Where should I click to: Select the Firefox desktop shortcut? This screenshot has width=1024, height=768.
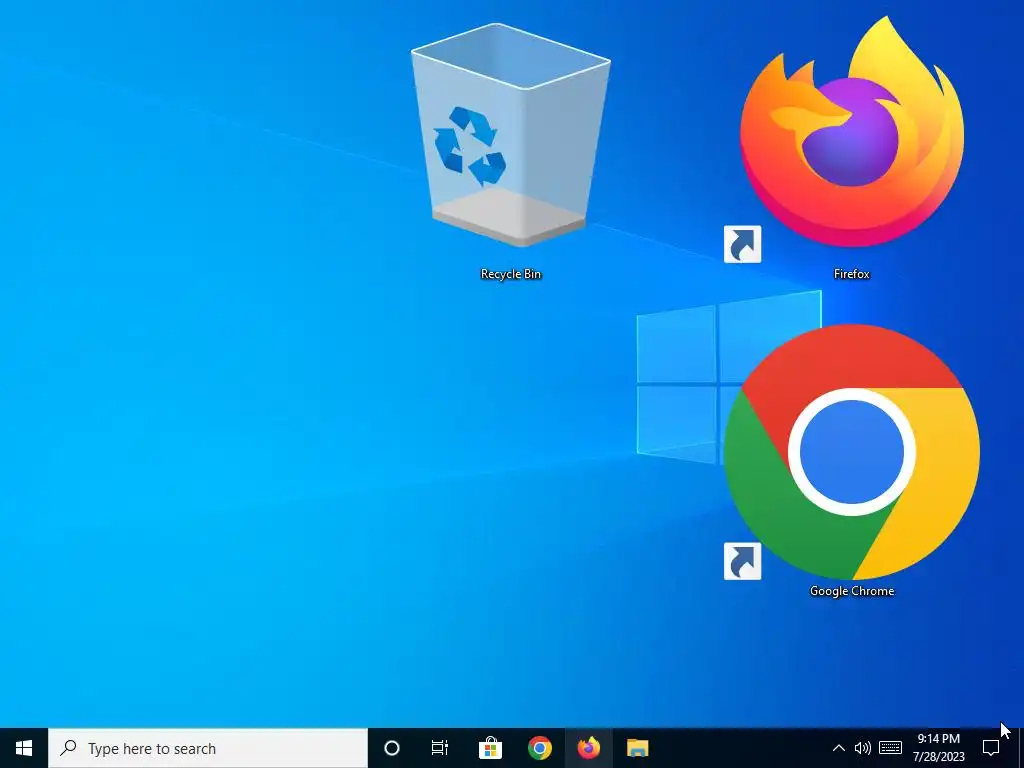coord(851,133)
